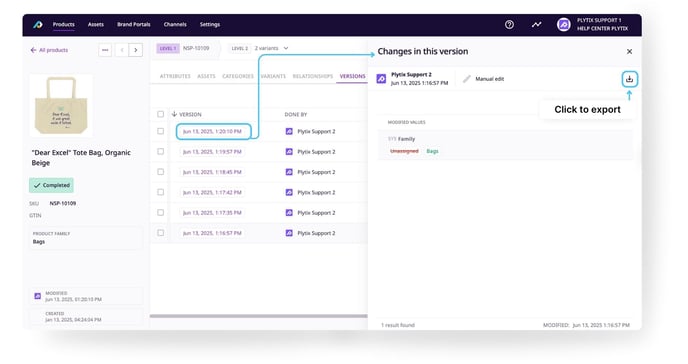
Task: Open the Brand Portals menu
Action: 134,25
